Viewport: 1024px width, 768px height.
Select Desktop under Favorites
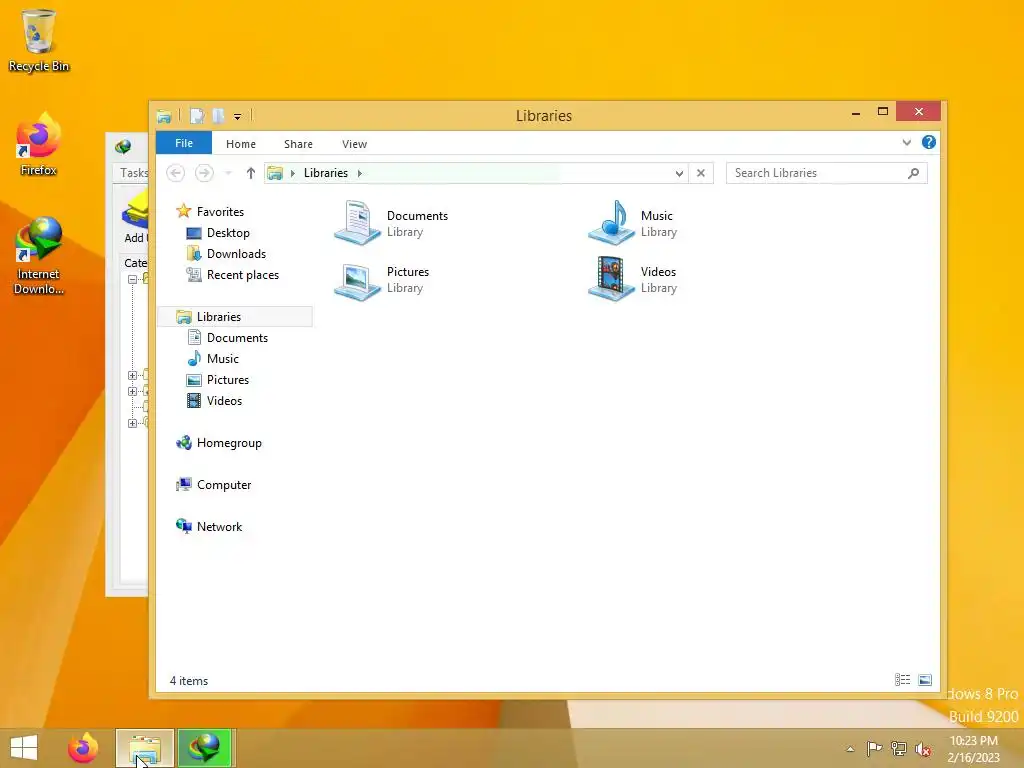point(227,232)
